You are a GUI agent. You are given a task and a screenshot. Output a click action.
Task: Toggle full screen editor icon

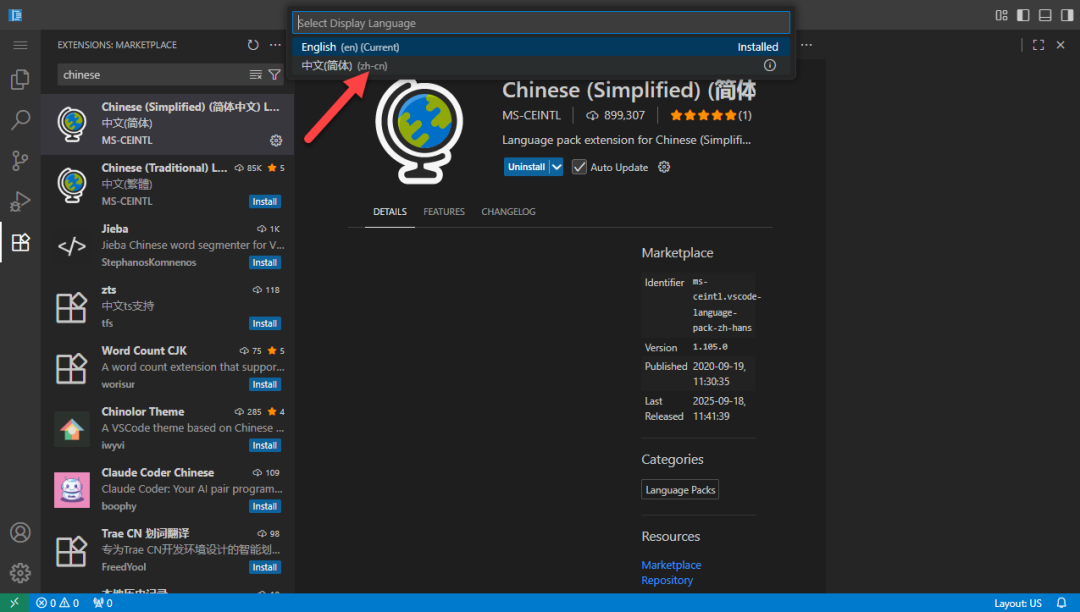[1039, 45]
